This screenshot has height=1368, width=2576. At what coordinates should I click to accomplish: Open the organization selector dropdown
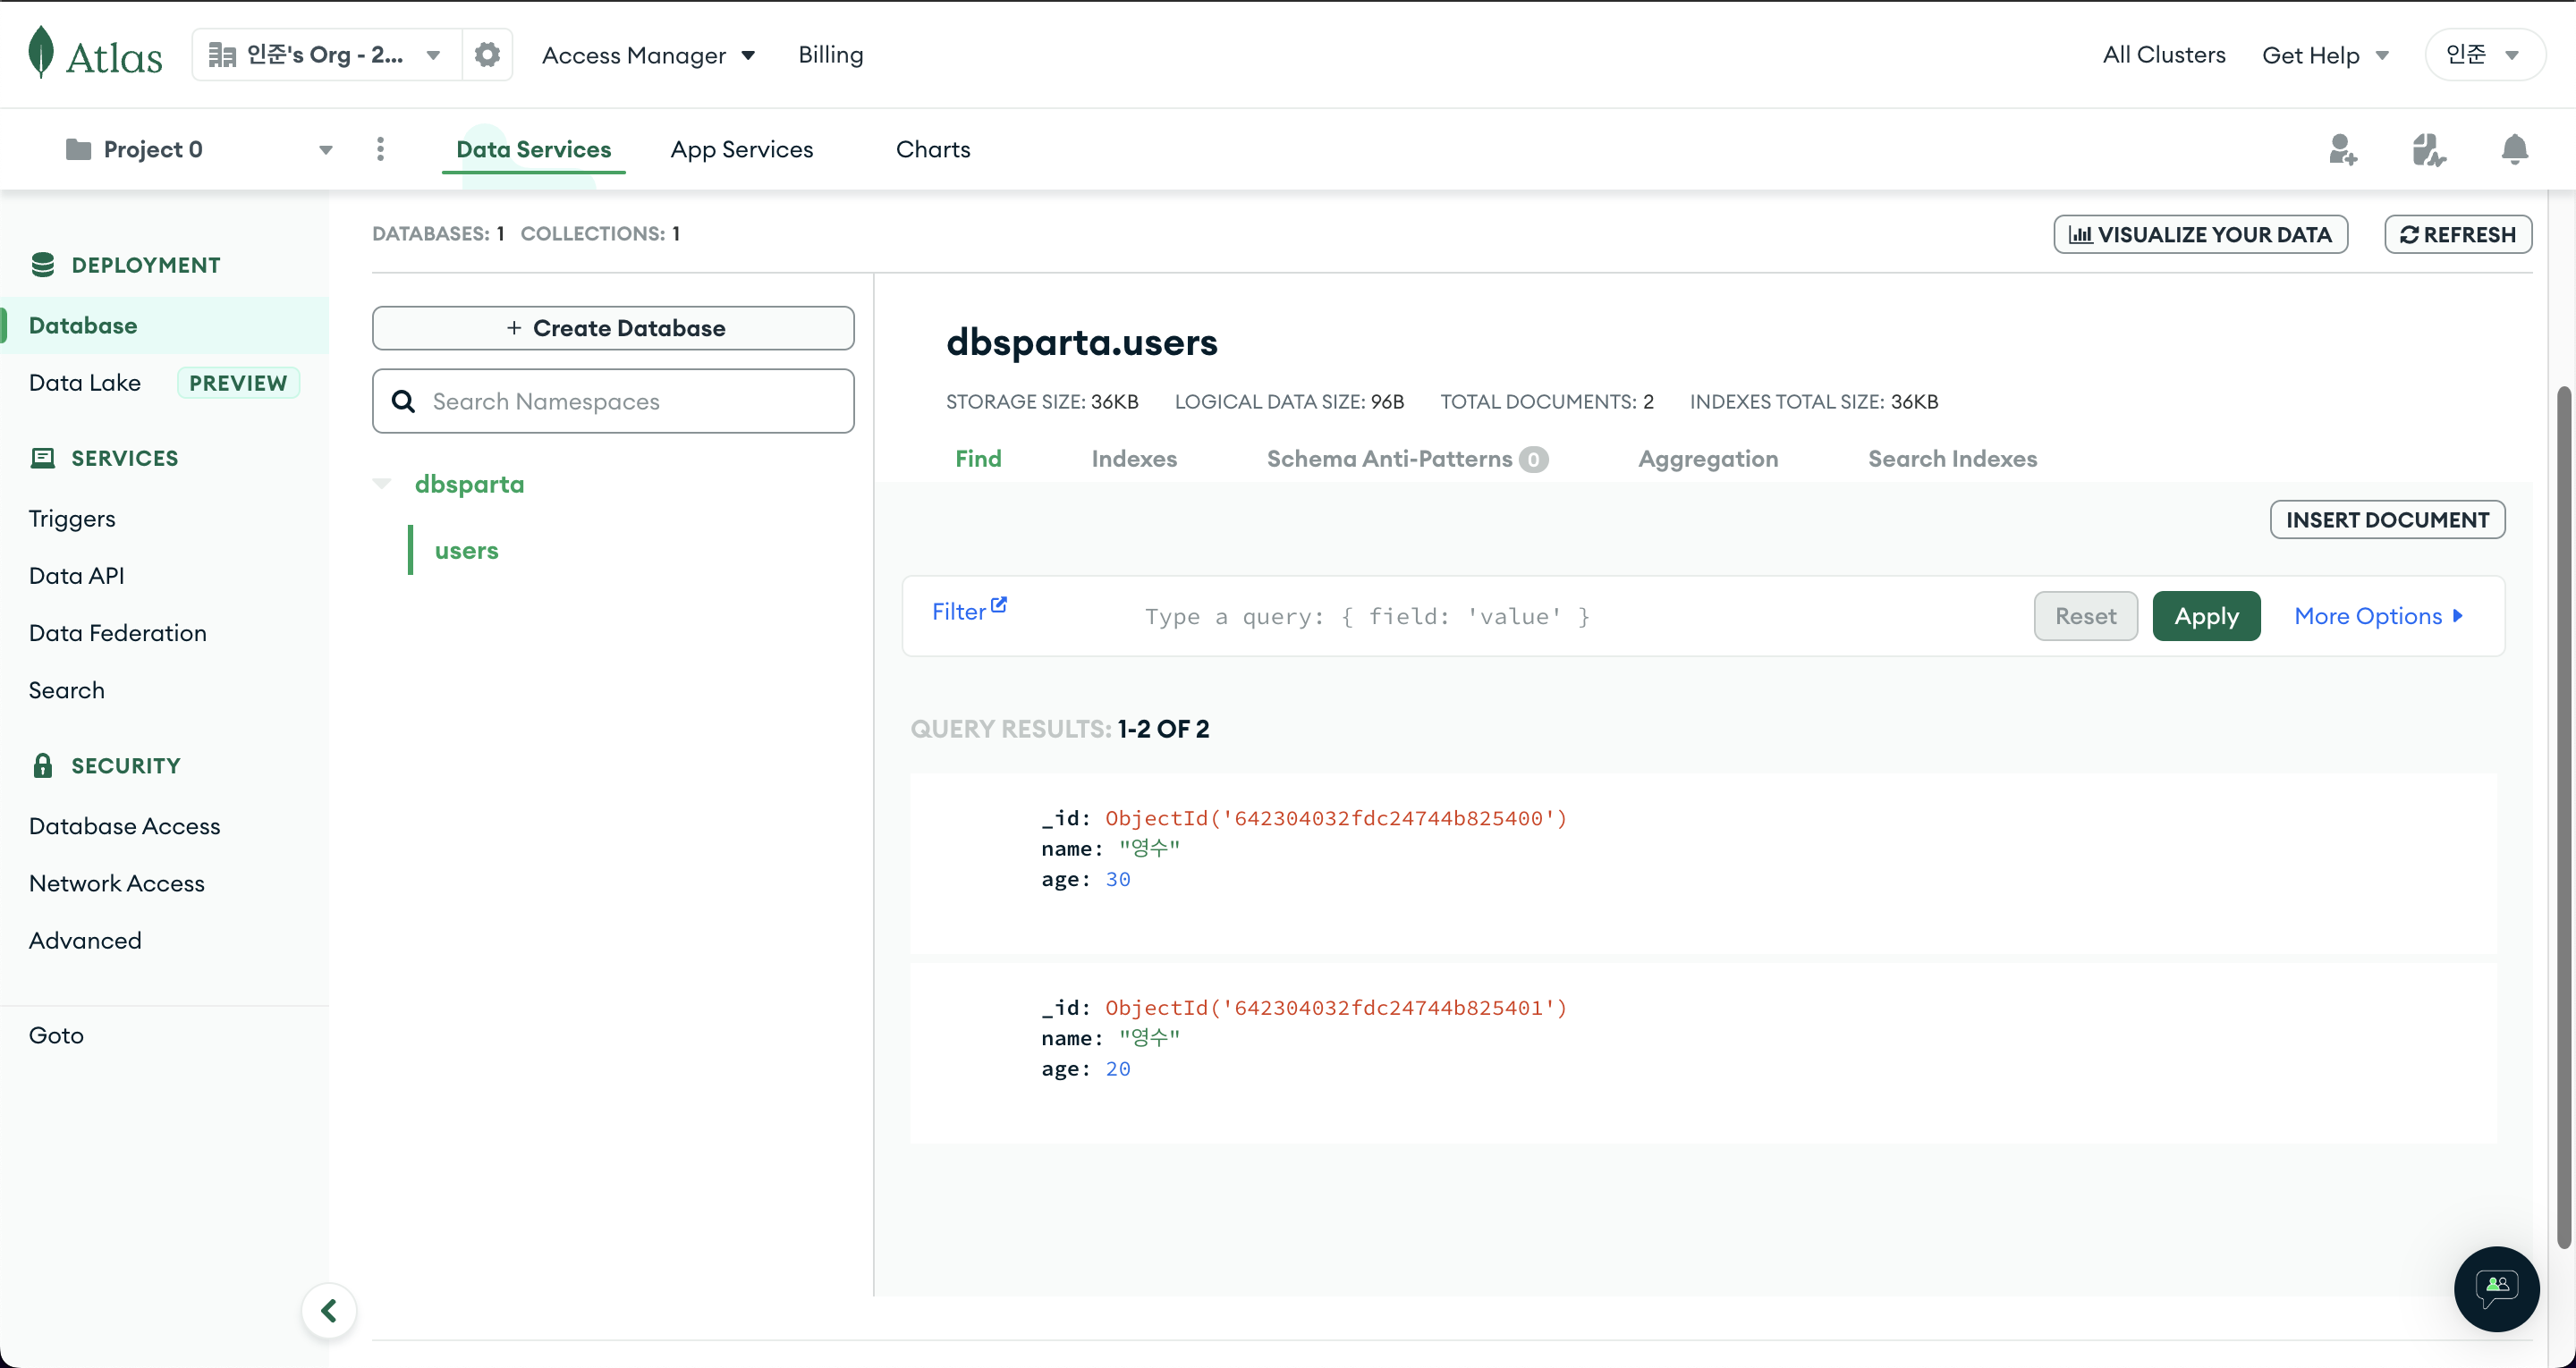click(327, 54)
